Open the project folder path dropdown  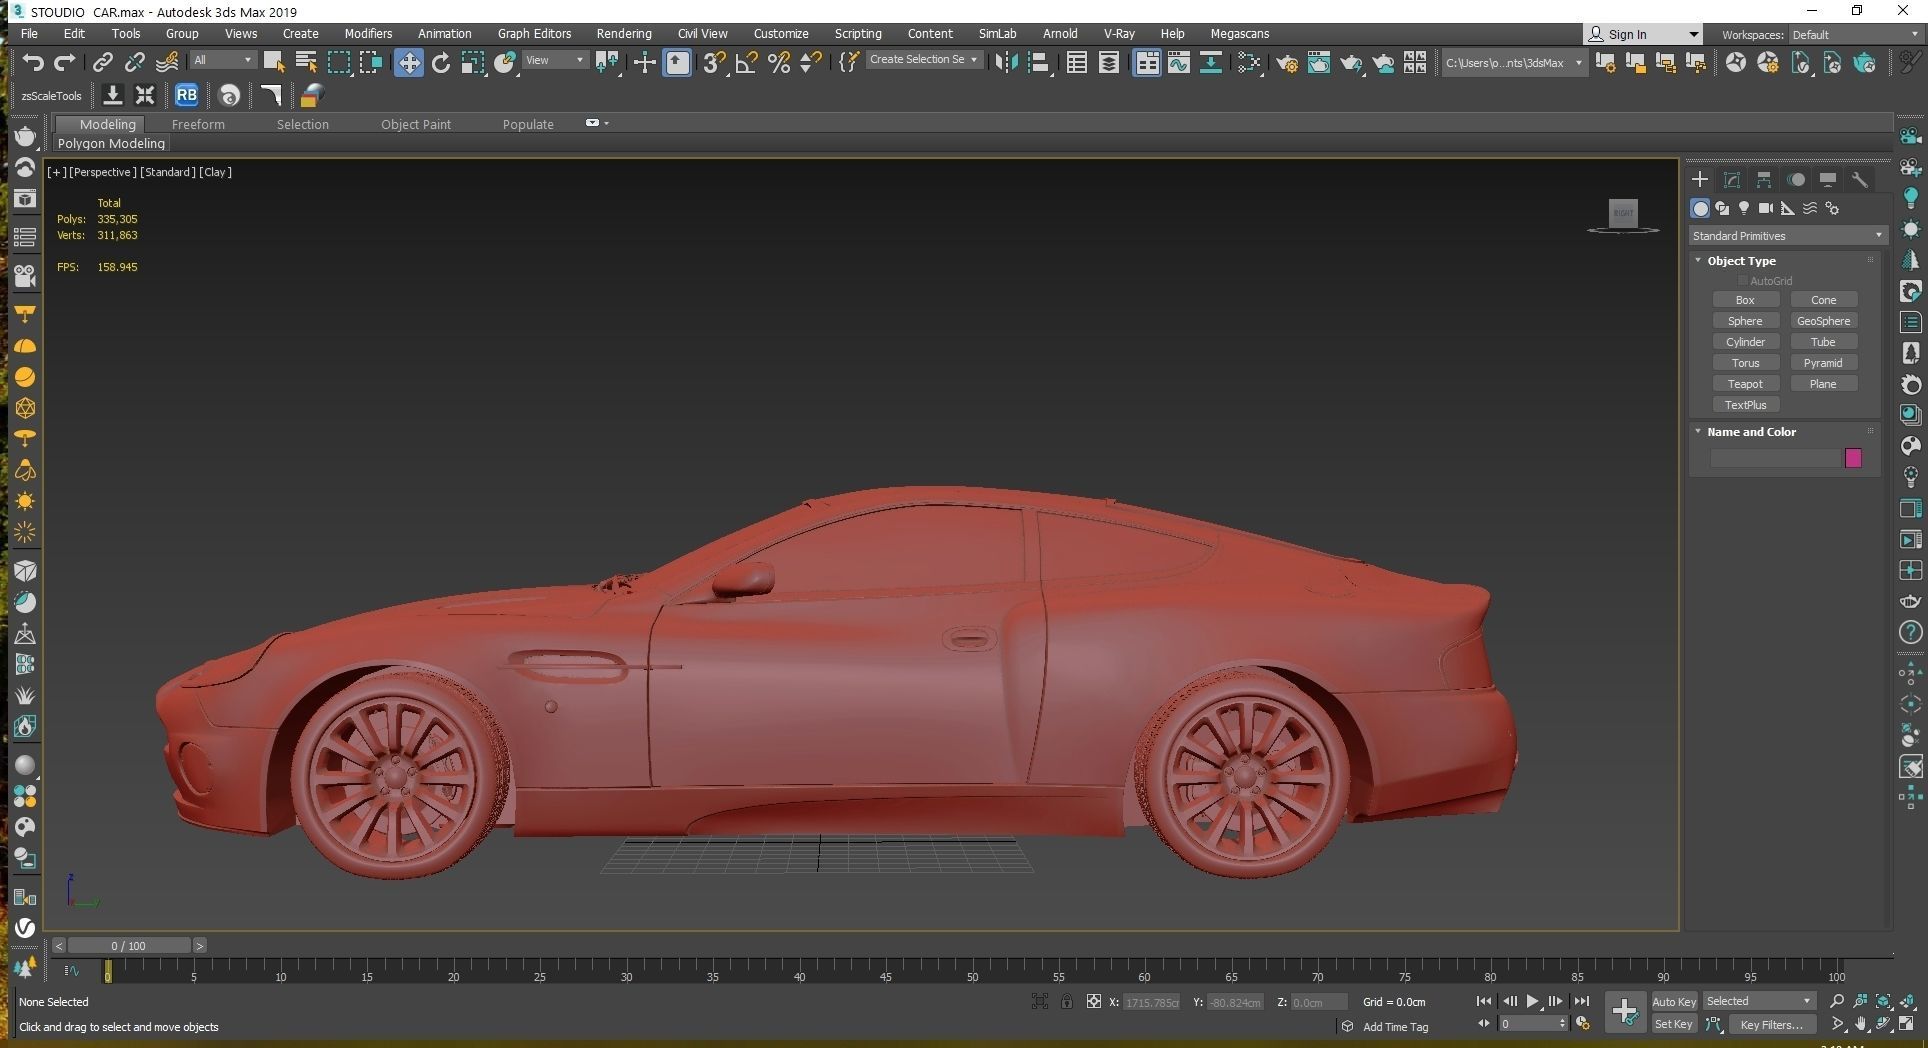1514,63
